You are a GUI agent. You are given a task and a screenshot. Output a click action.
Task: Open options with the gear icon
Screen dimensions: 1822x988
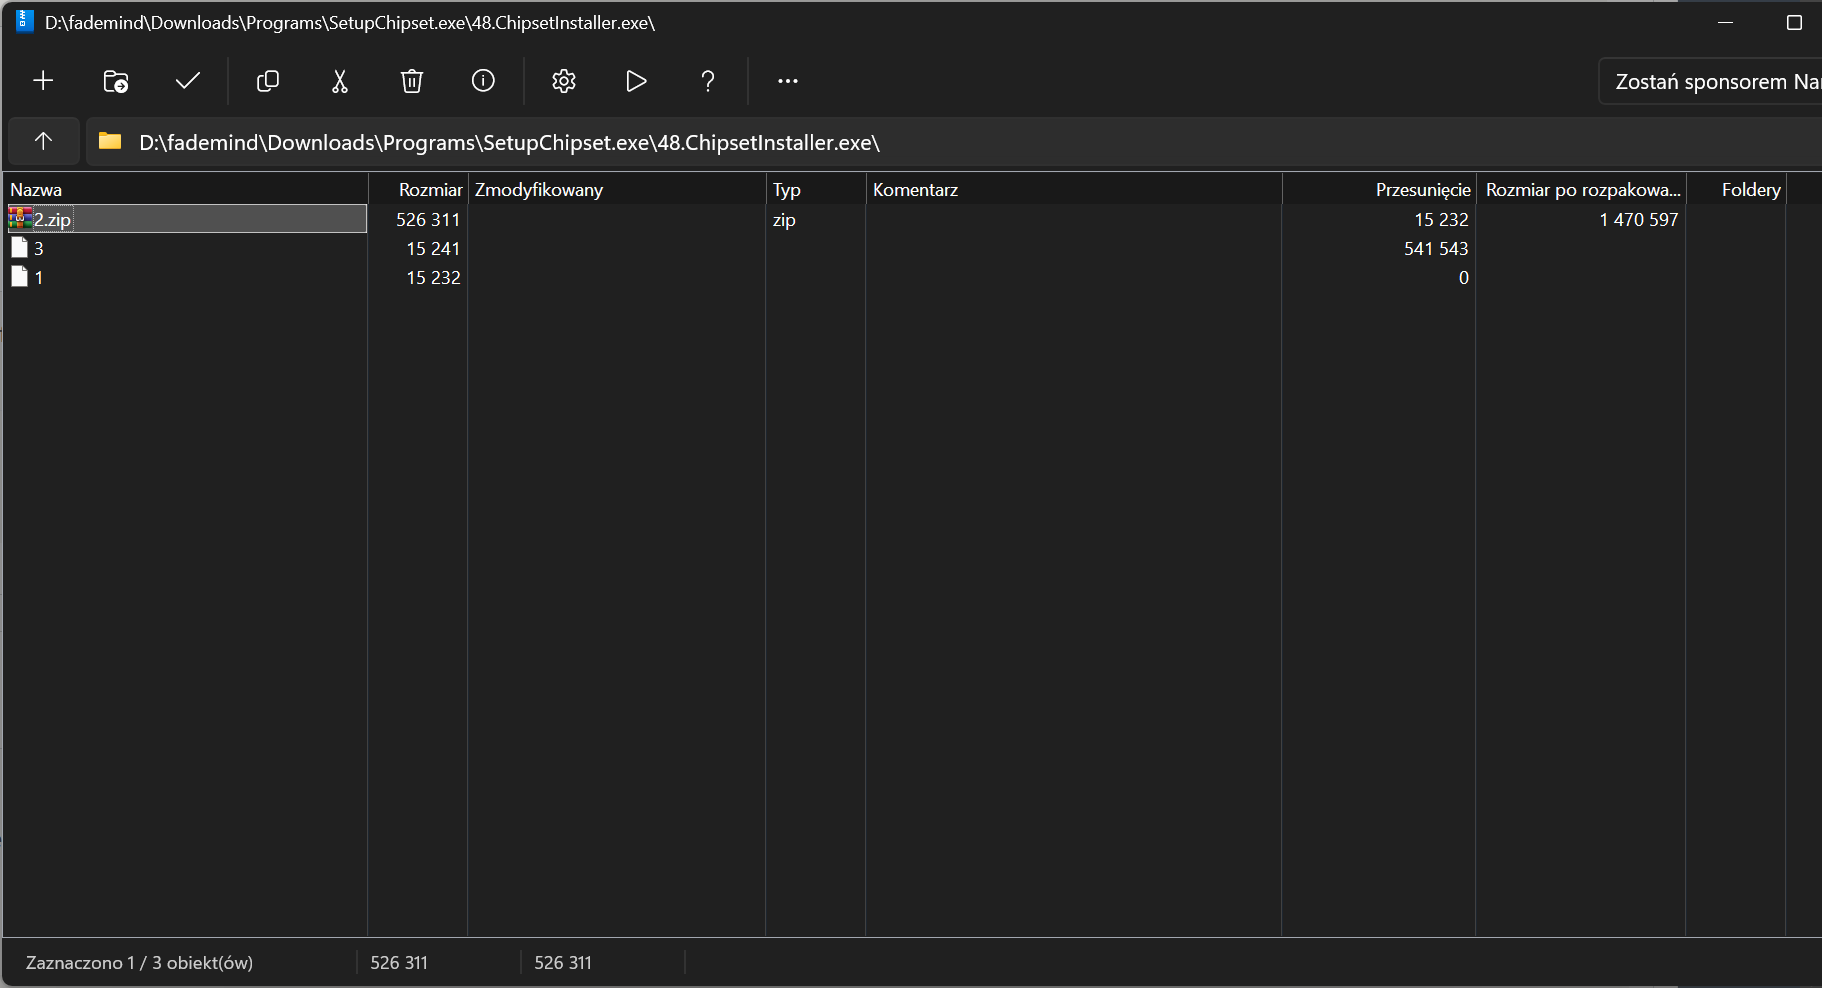[x=564, y=81]
